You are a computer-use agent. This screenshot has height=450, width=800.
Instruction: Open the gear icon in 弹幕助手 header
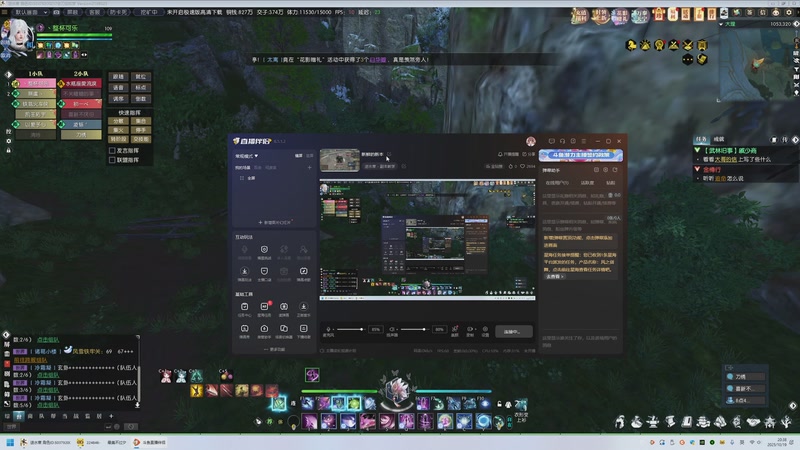pos(606,170)
